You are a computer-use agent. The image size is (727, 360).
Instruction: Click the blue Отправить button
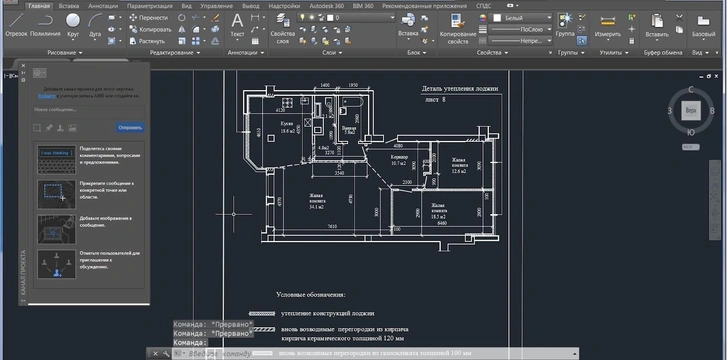[x=130, y=128]
